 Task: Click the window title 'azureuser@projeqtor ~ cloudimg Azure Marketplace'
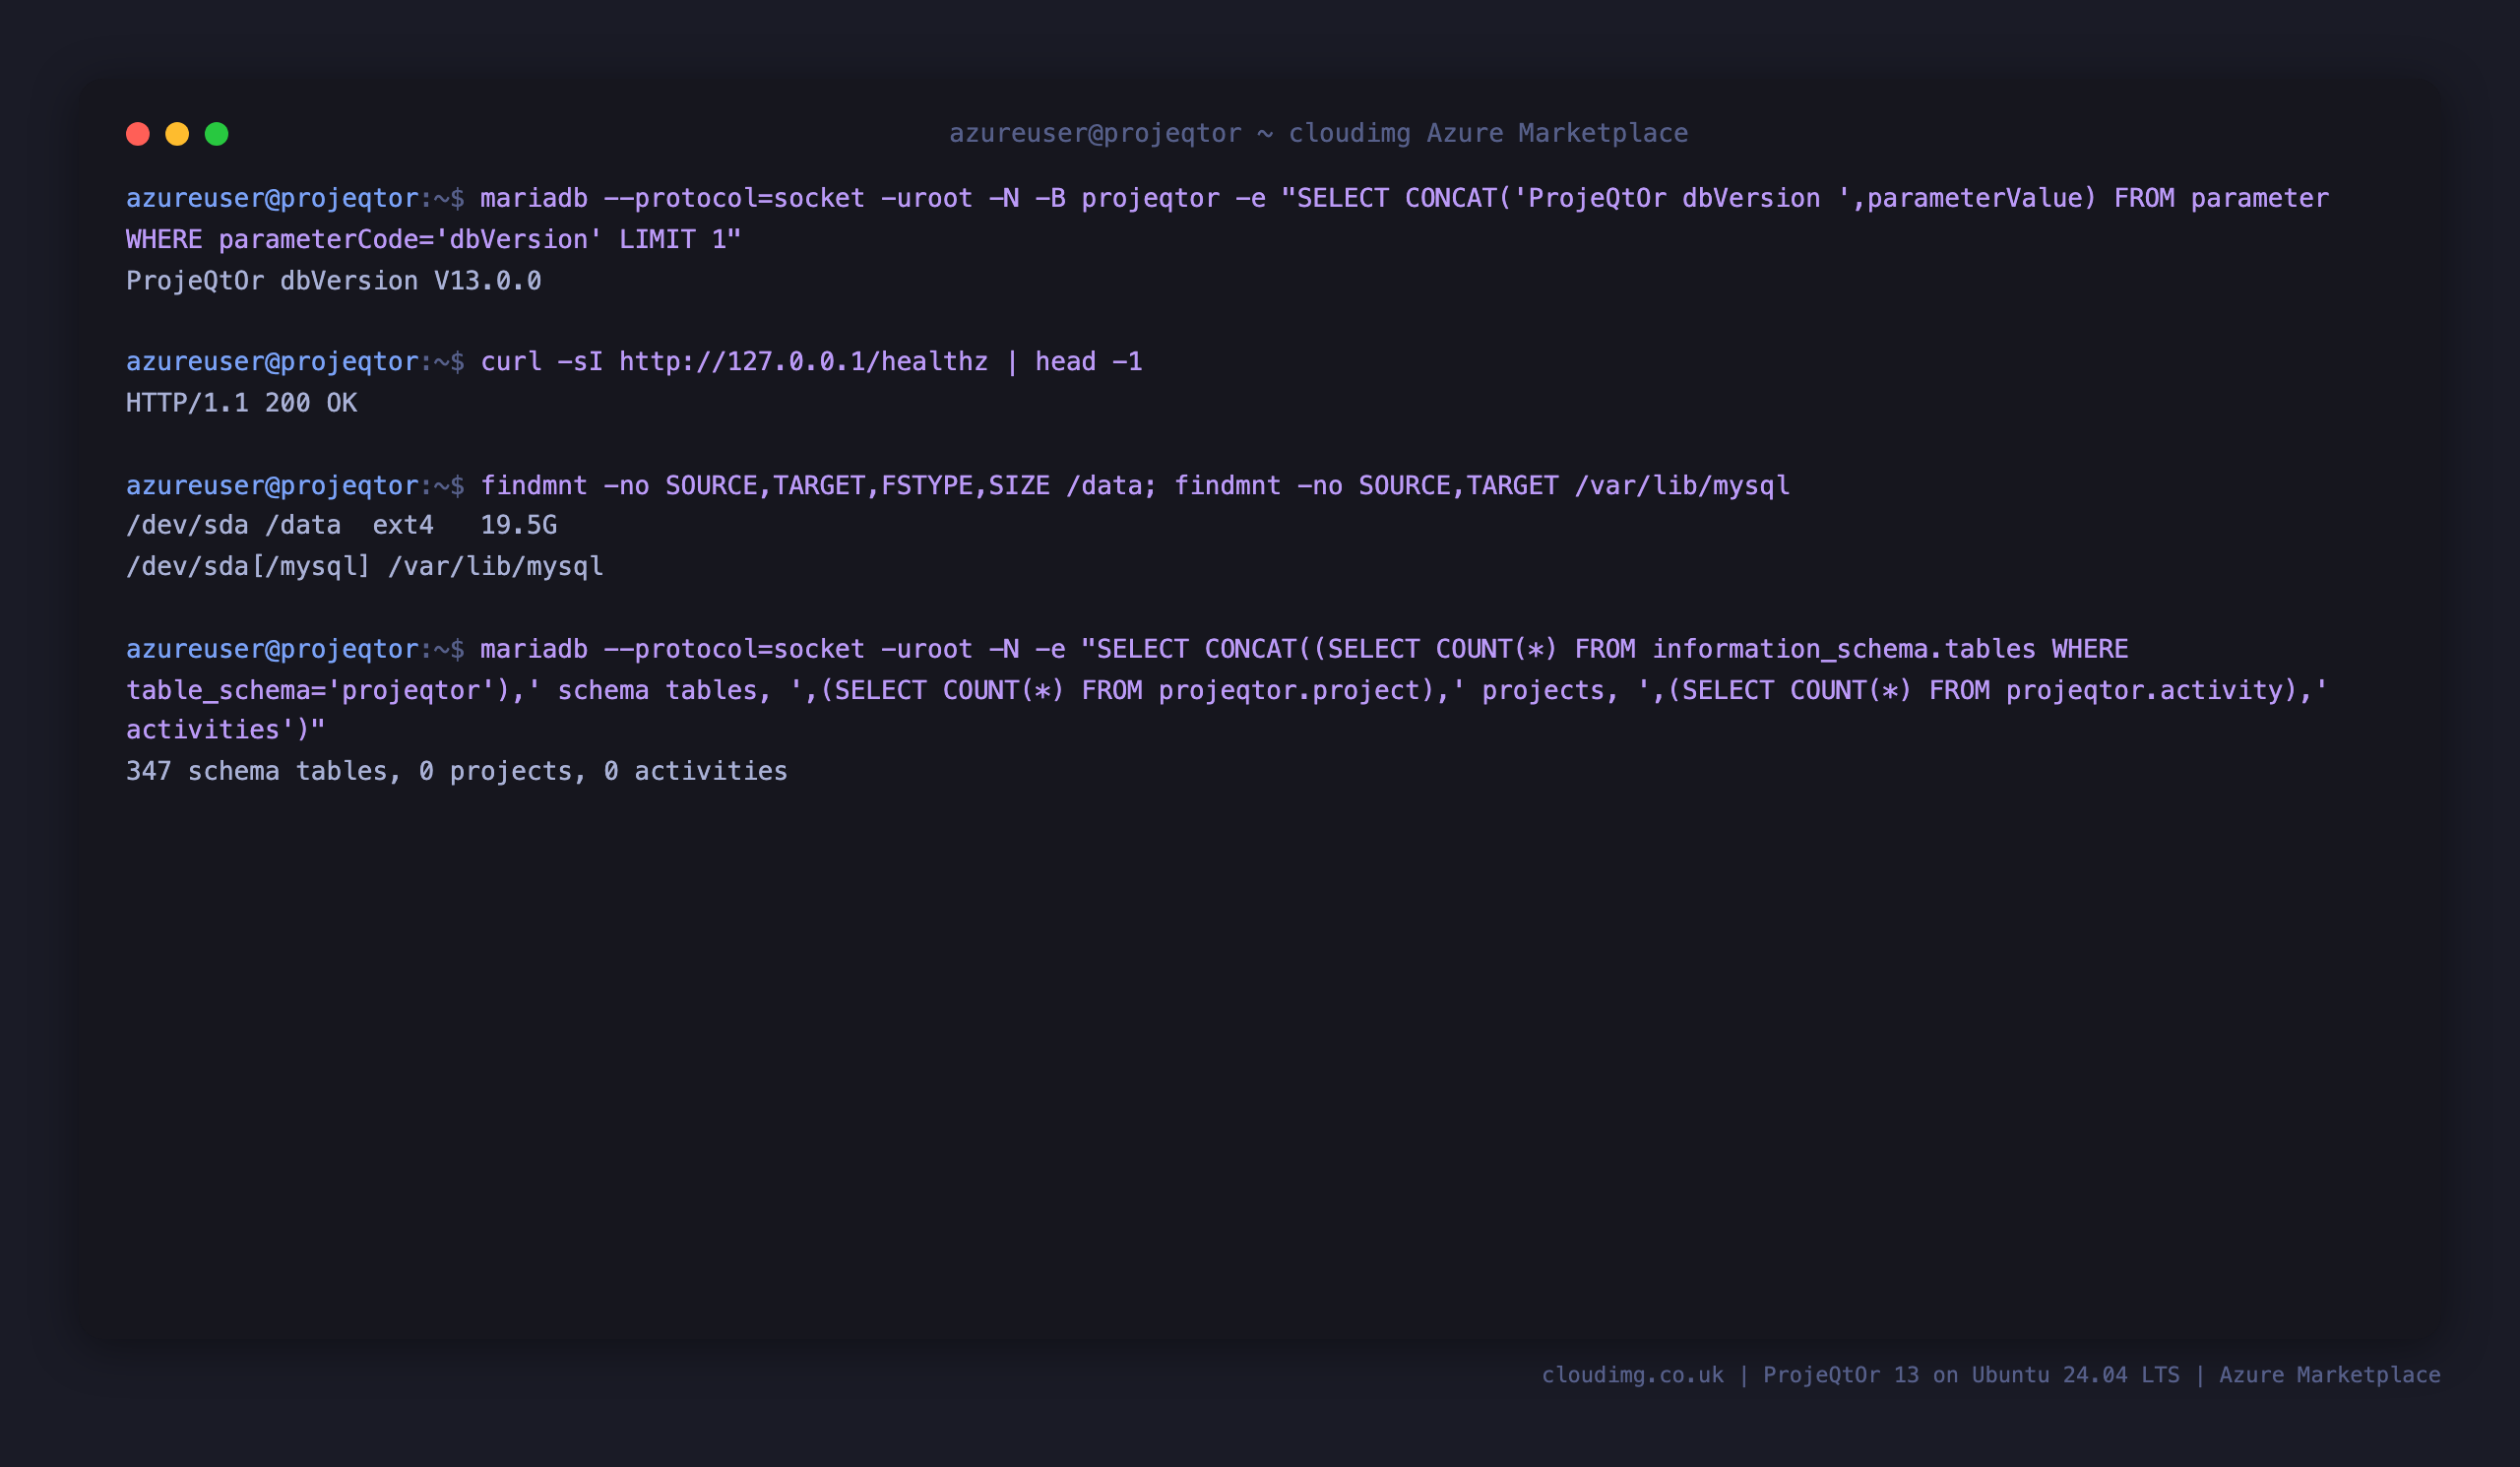click(1318, 134)
